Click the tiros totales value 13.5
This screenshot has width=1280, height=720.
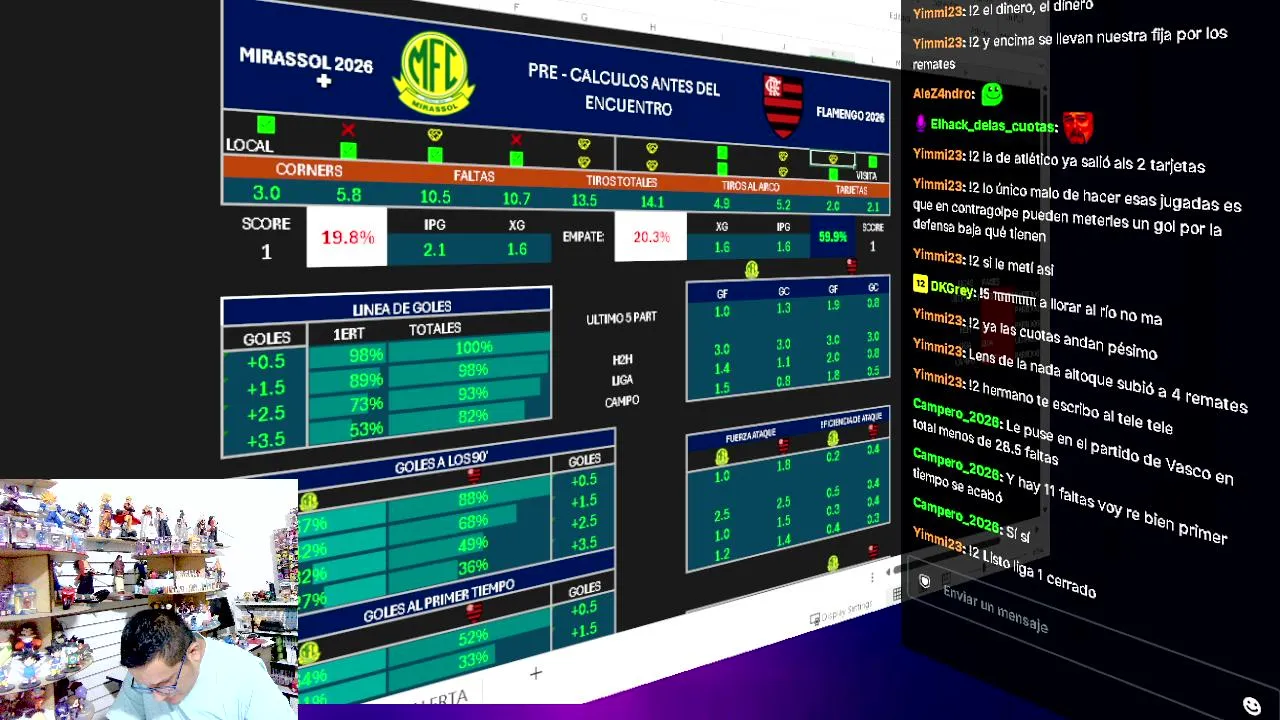click(584, 200)
